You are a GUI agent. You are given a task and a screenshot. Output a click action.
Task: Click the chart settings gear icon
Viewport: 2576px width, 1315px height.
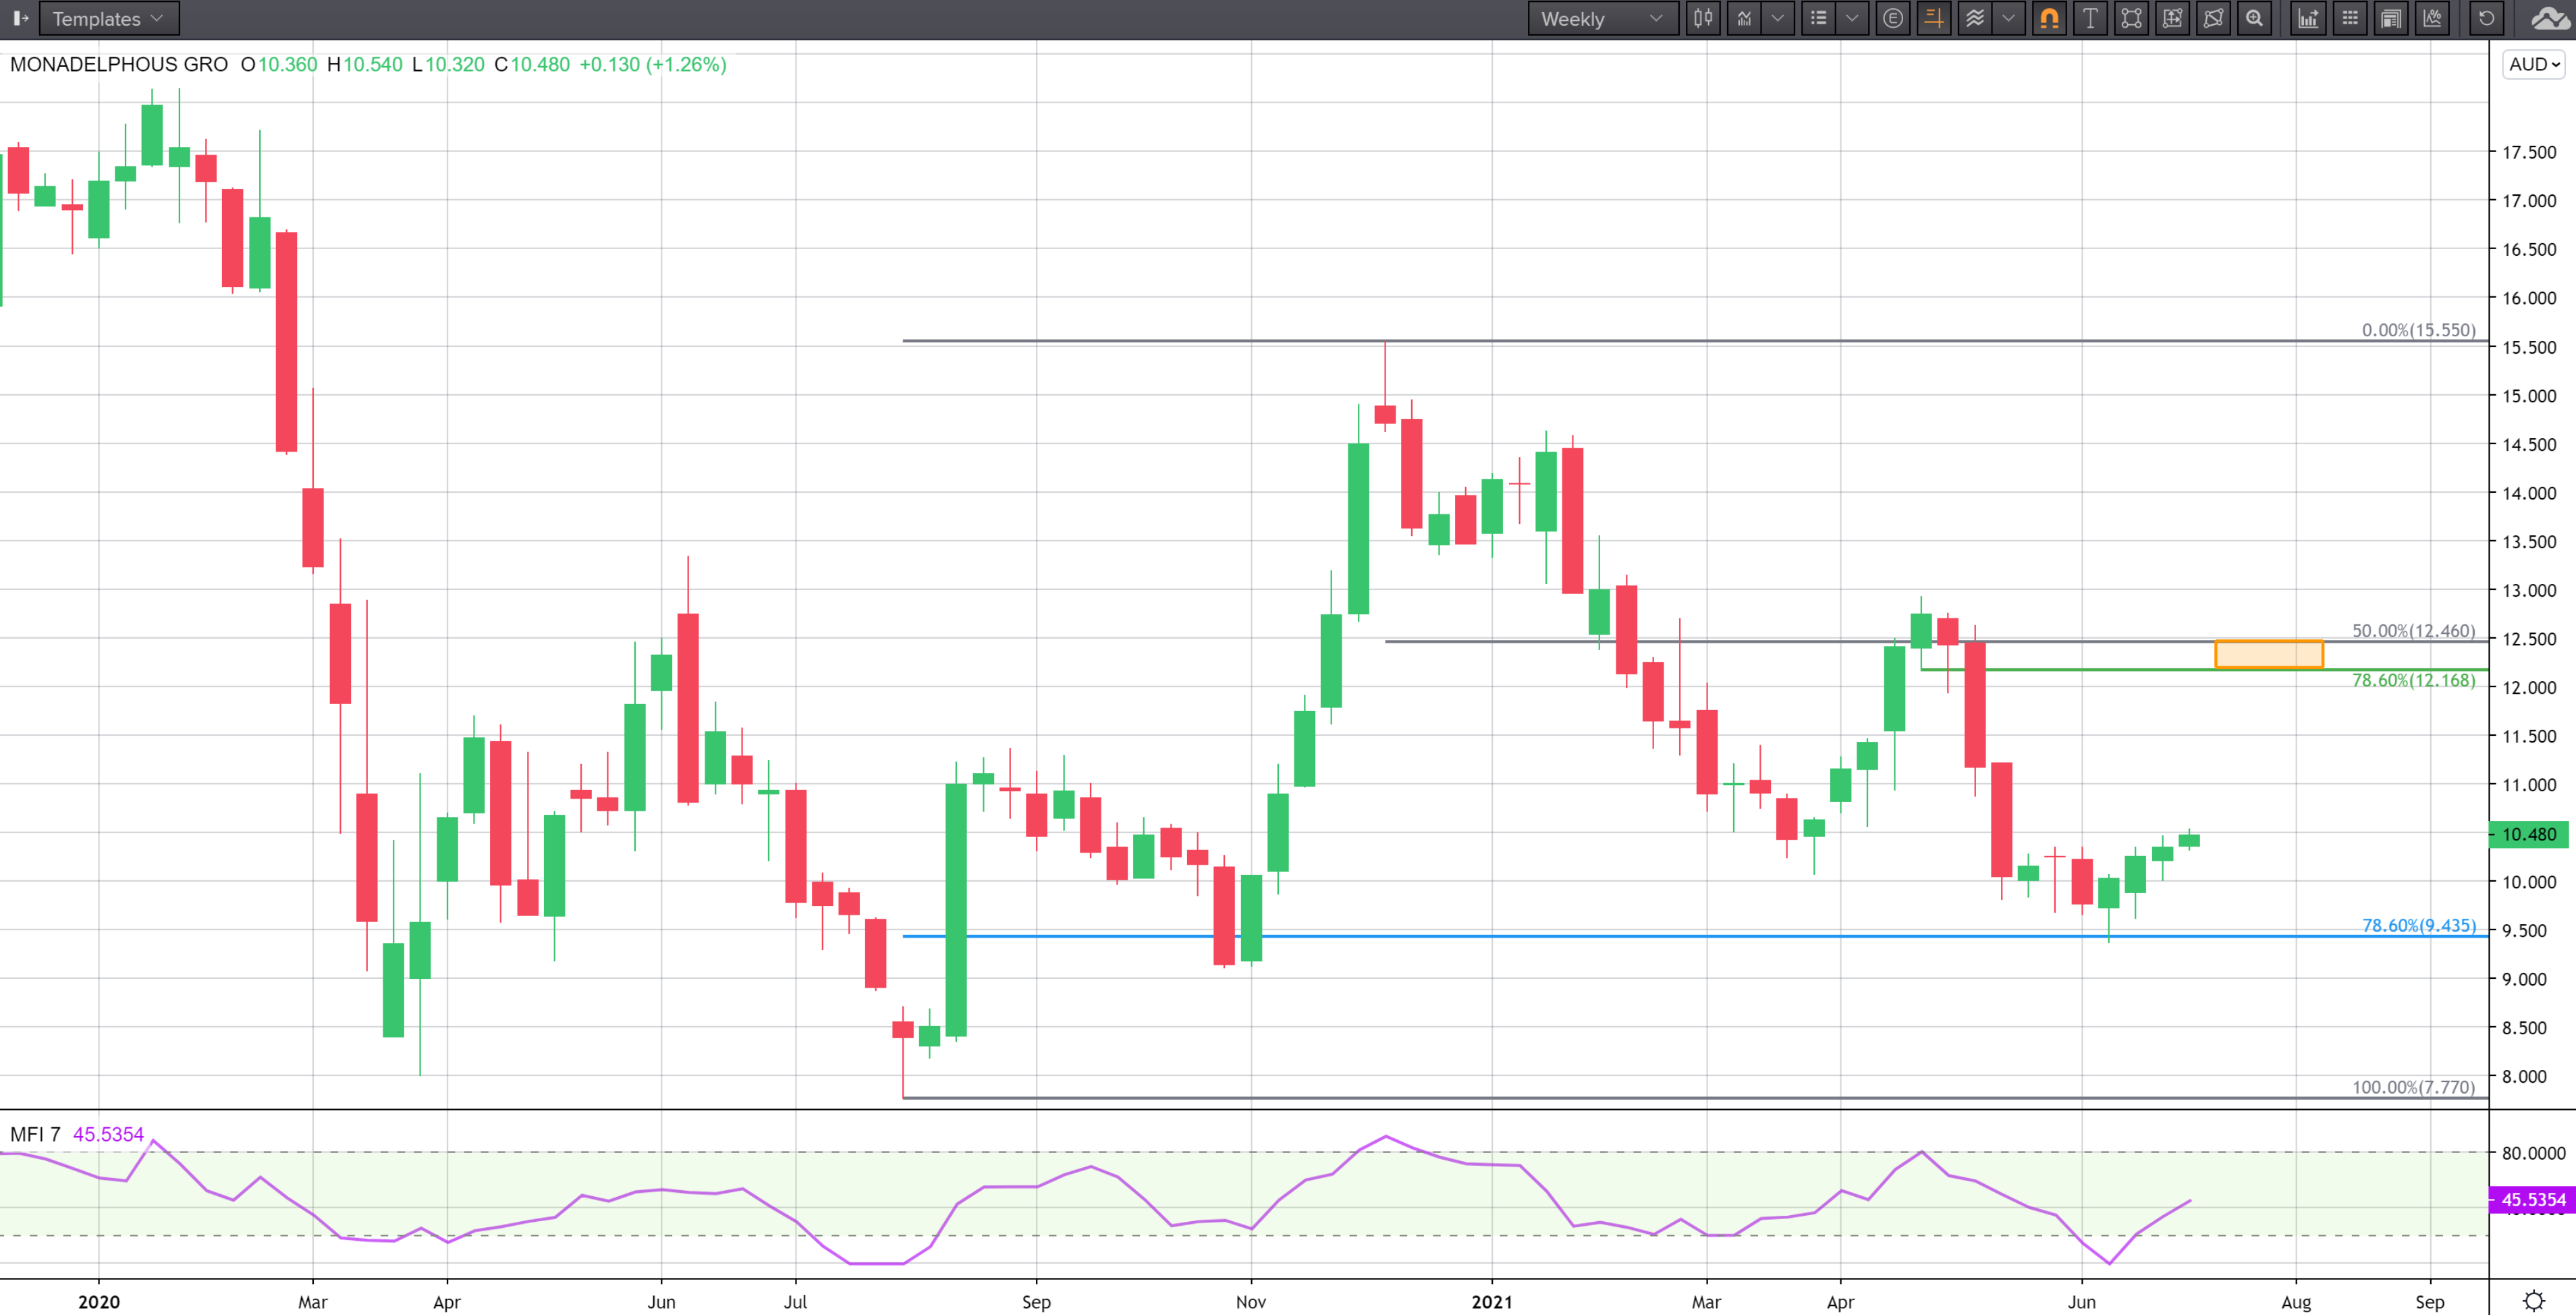2533,1300
